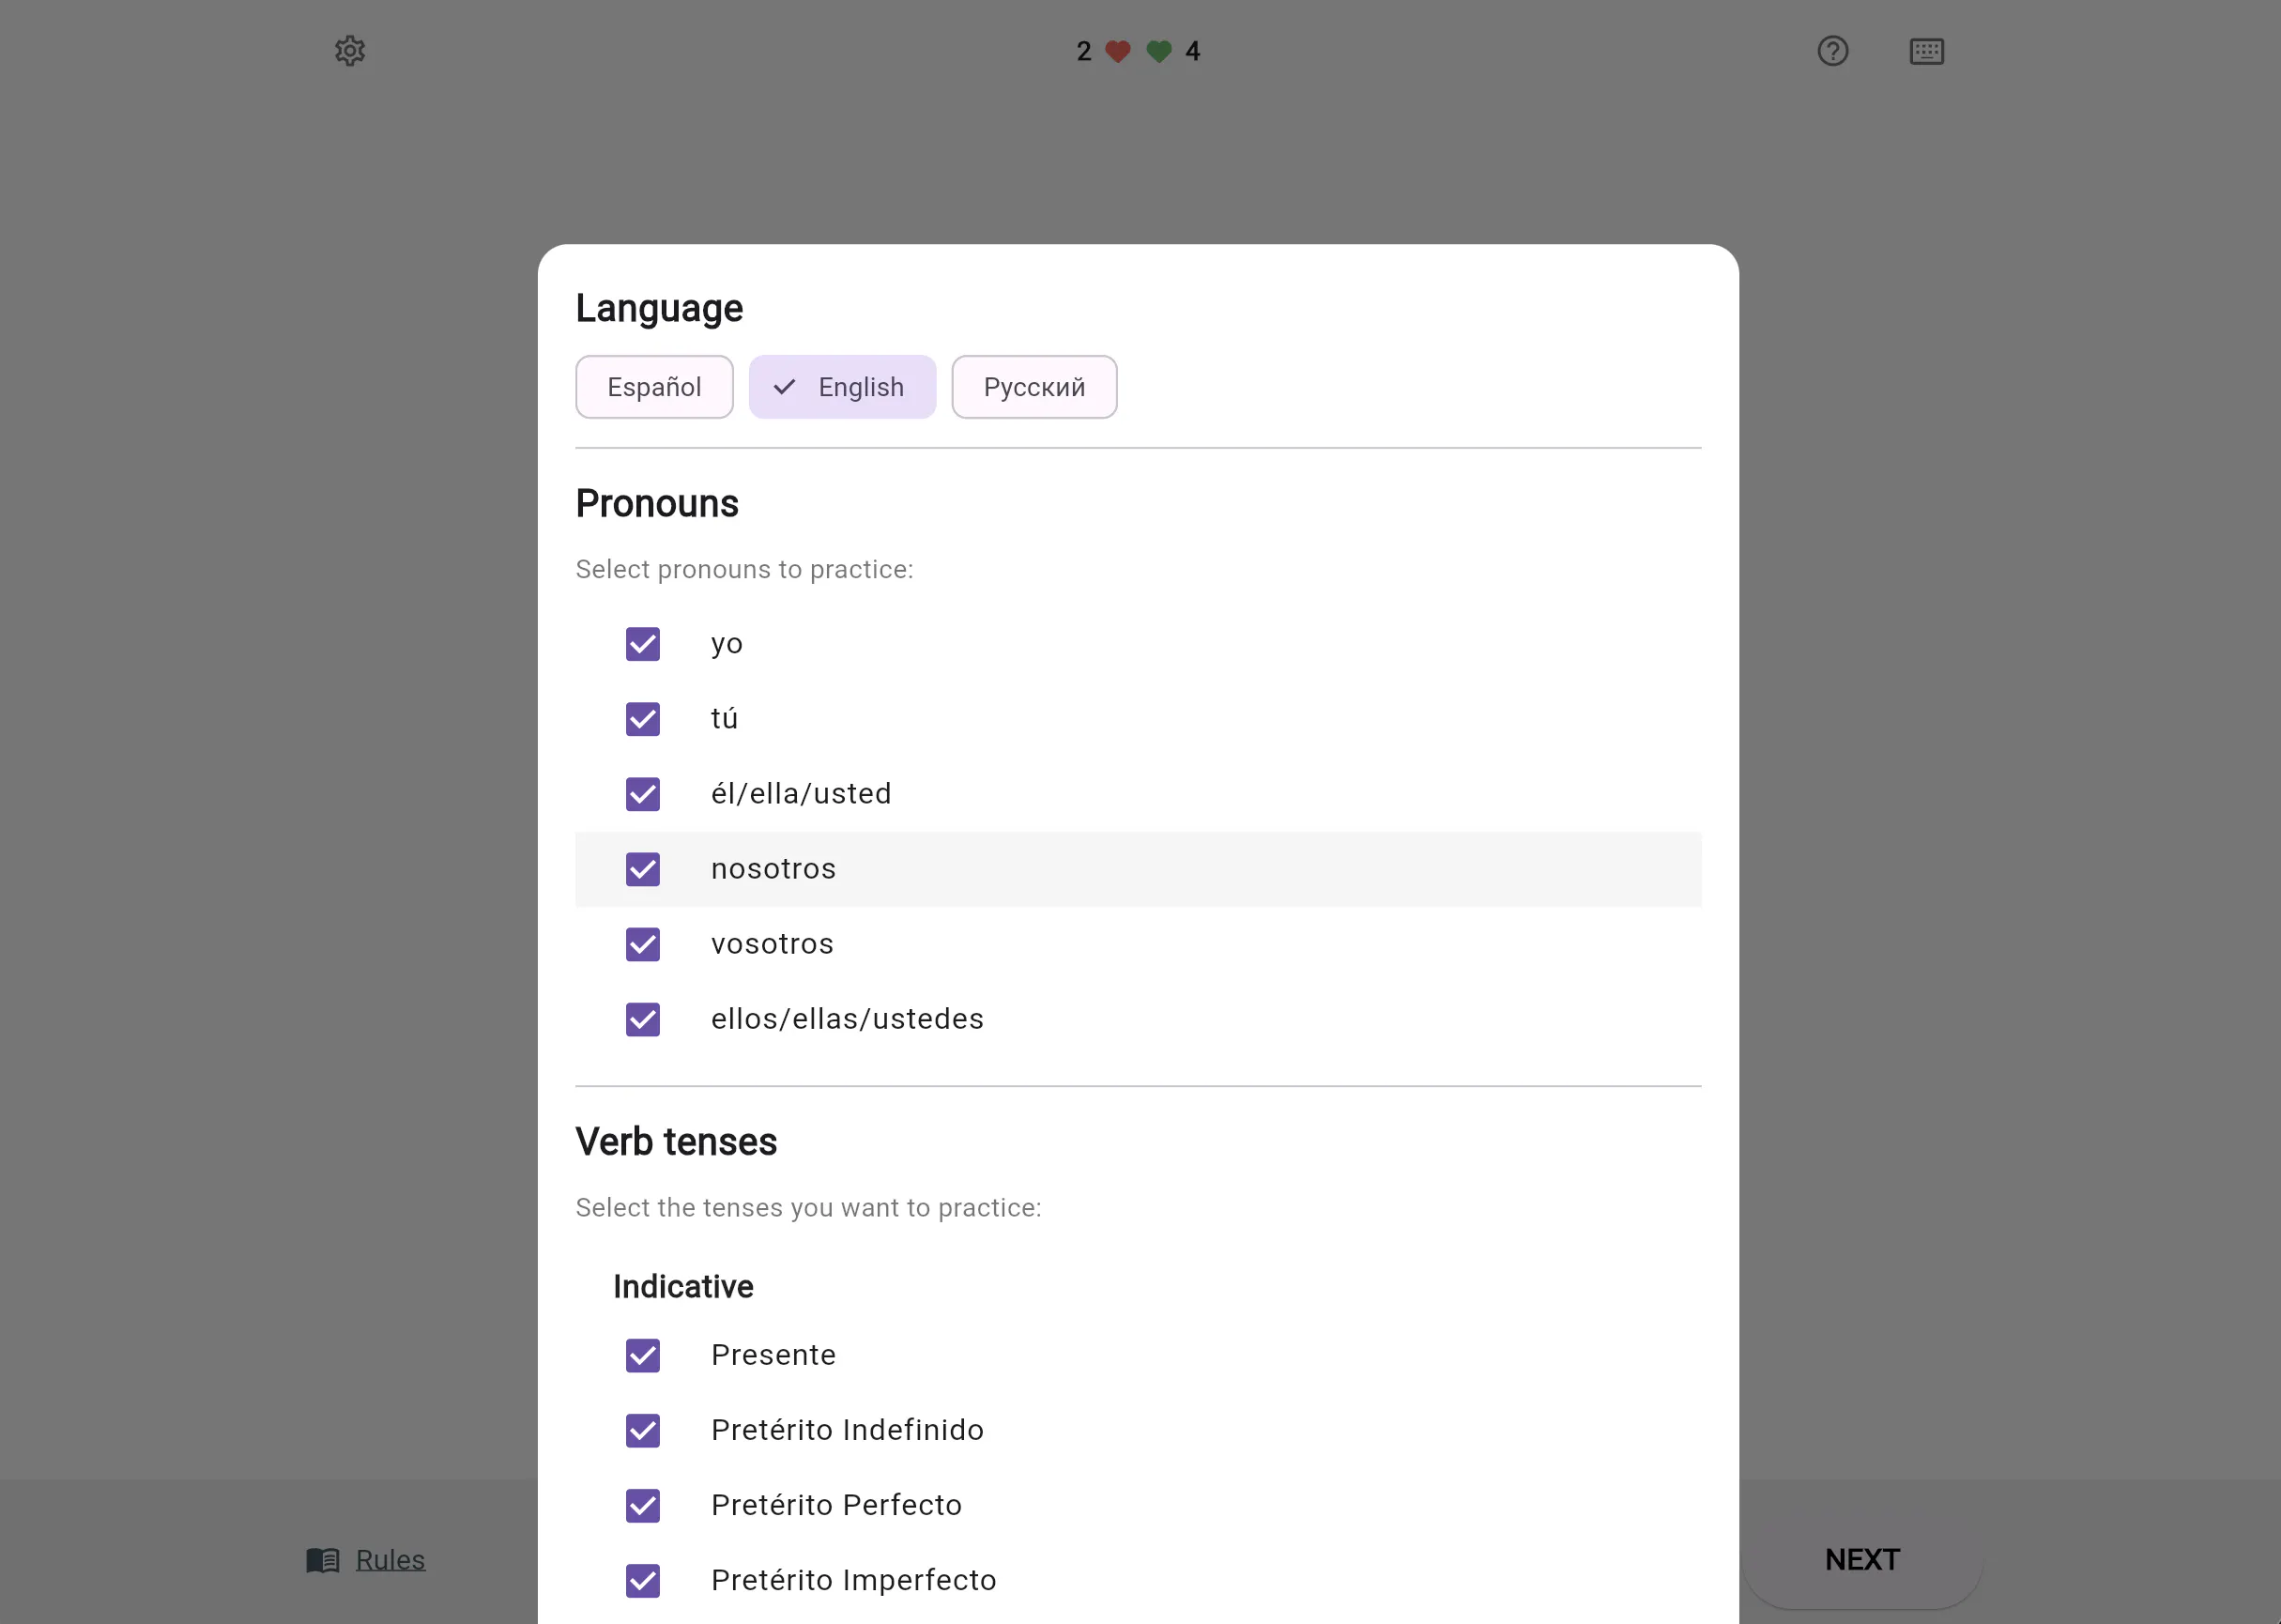Click the 'Indicative' subheading
2281x1624 pixels.
[683, 1286]
